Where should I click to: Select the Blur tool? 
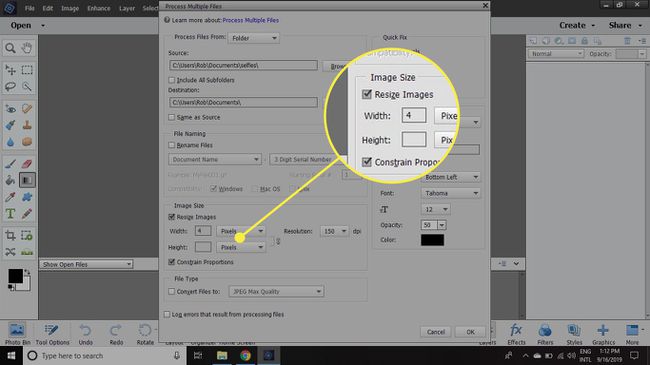coord(10,142)
